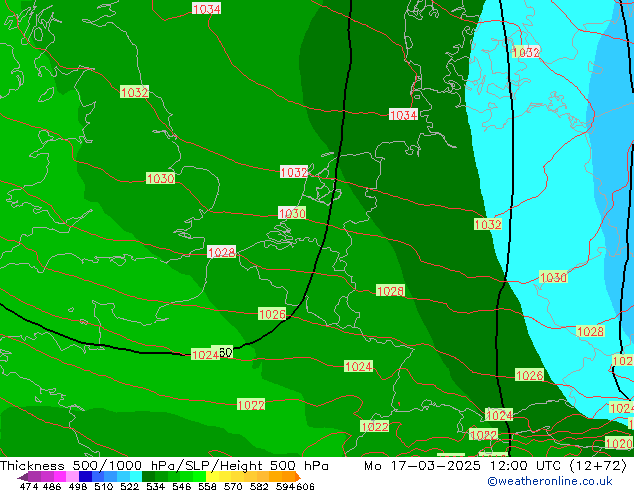Click the legend value 486
Image resolution: width=634 pixels, height=490 pixels.
(52, 486)
